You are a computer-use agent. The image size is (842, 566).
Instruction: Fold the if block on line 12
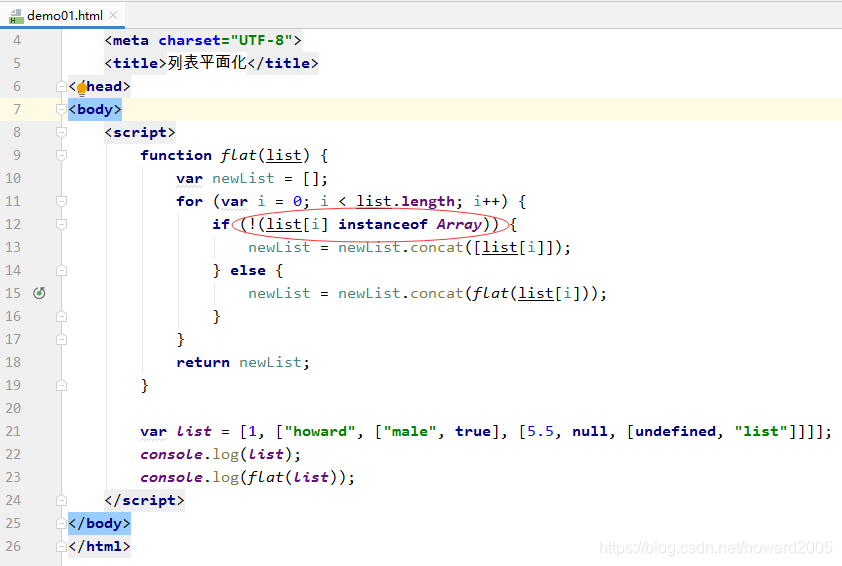point(61,224)
